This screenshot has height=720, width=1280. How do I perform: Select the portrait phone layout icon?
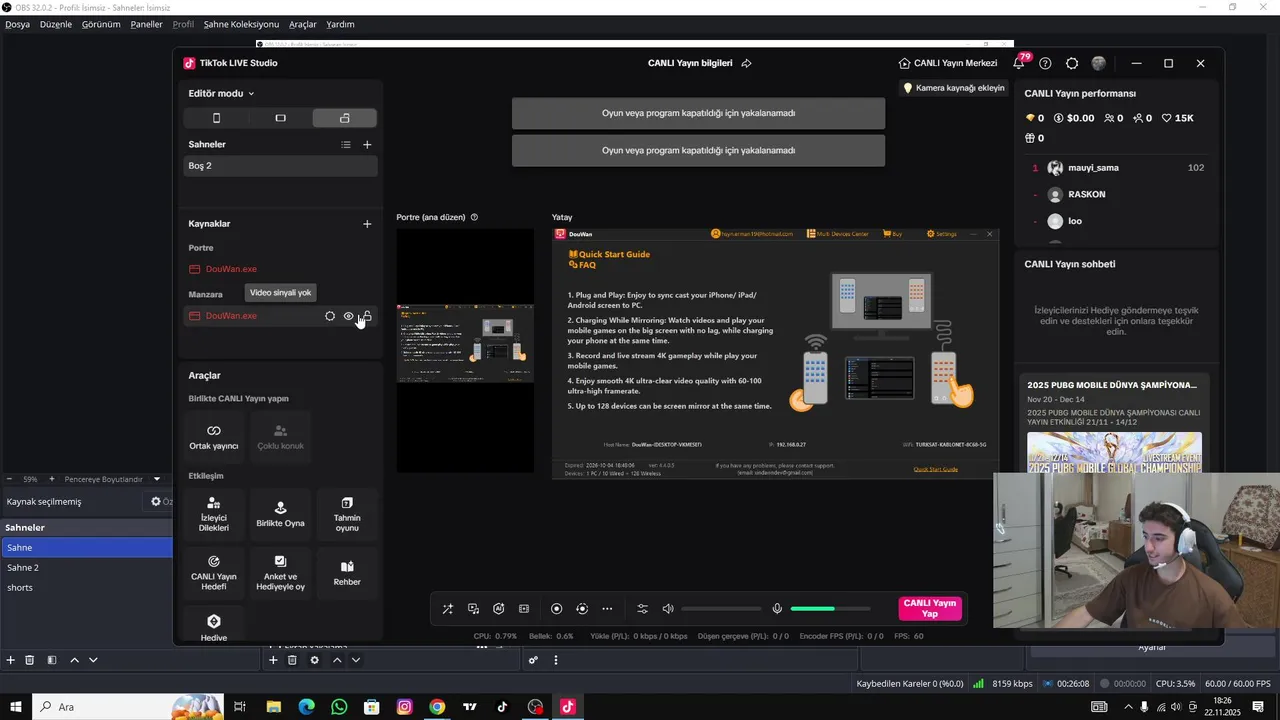(x=216, y=118)
